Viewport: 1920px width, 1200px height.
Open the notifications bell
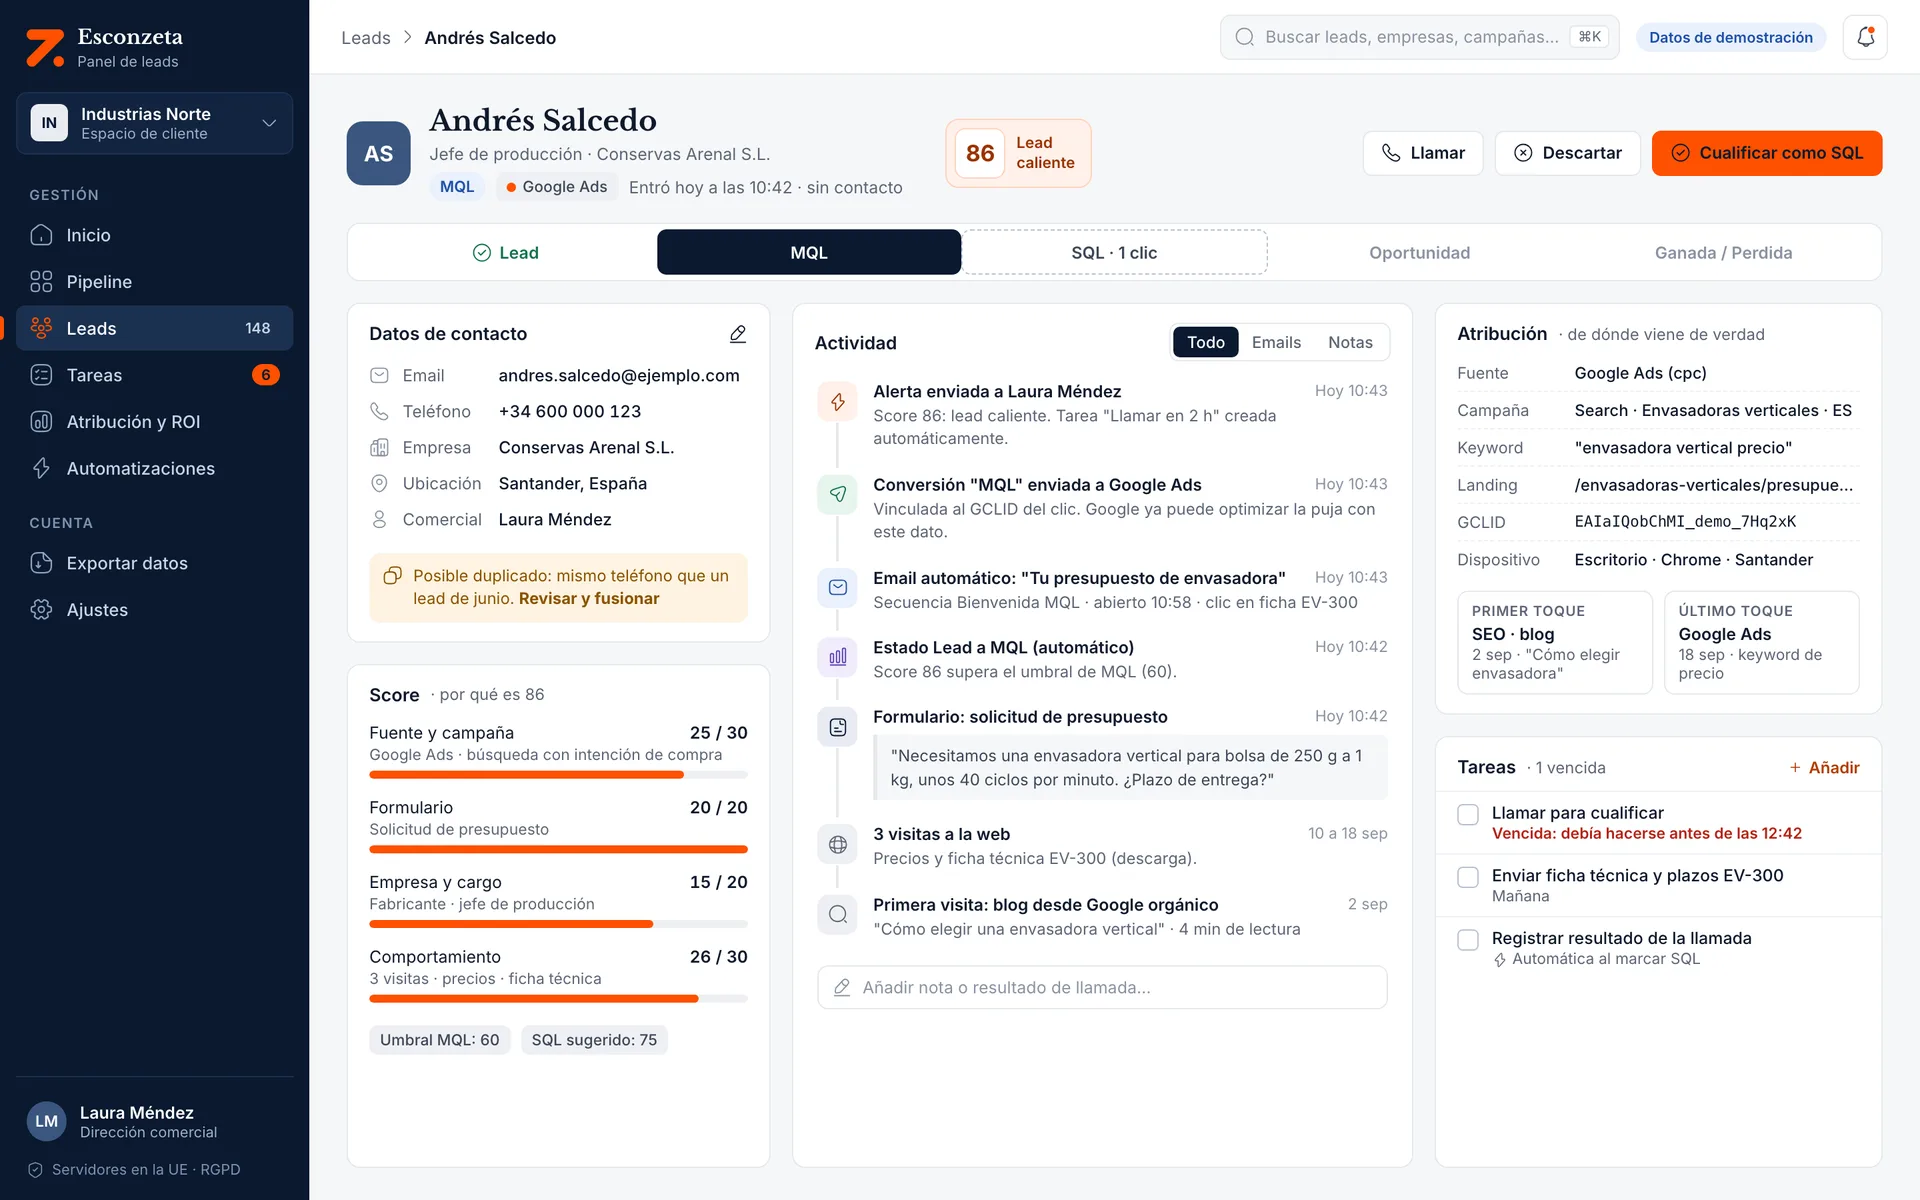[x=1865, y=37]
